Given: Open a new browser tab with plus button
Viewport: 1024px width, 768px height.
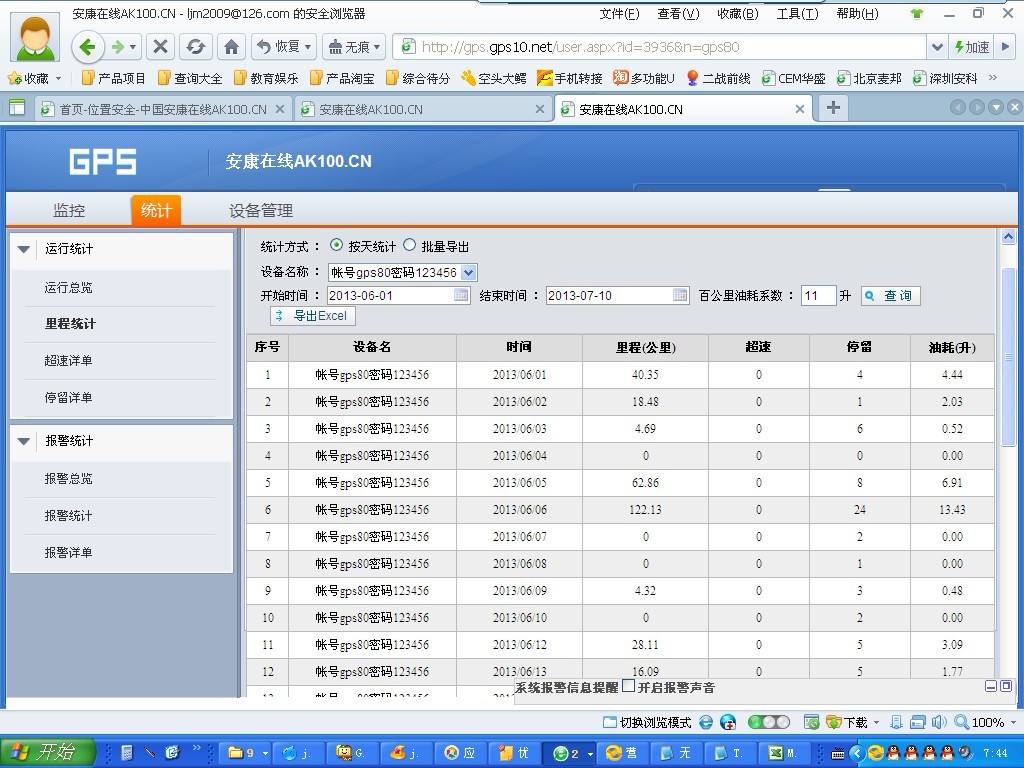Looking at the screenshot, I should point(833,108).
